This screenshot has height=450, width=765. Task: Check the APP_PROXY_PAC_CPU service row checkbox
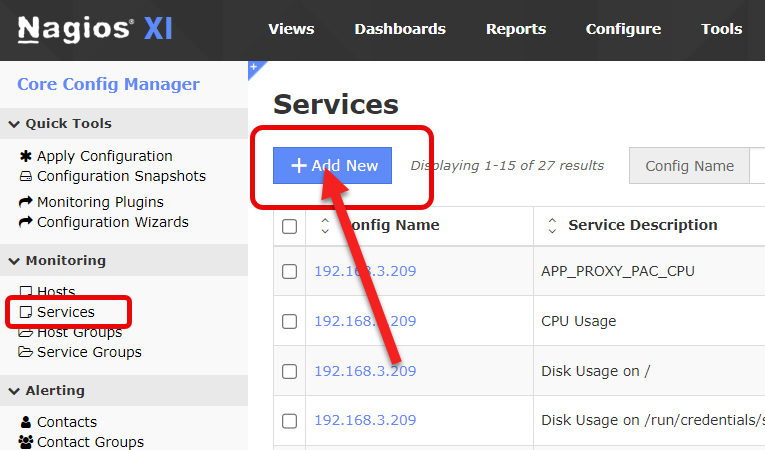coord(290,271)
